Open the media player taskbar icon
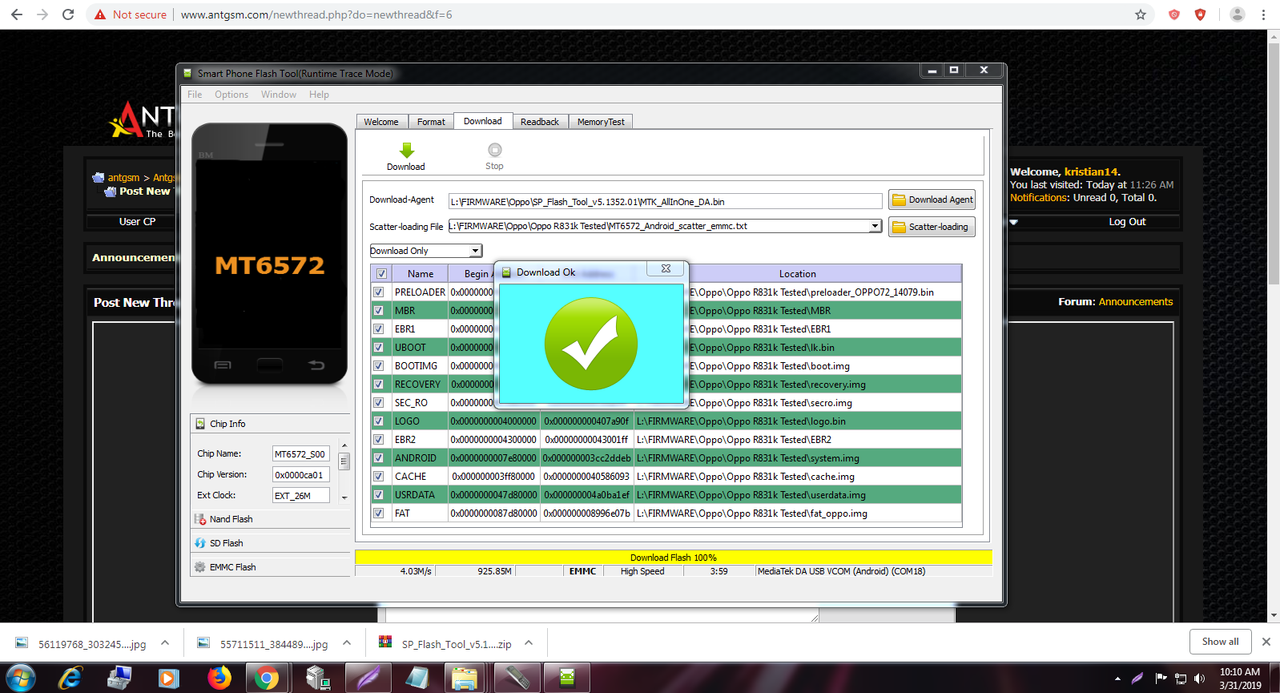 [169, 677]
